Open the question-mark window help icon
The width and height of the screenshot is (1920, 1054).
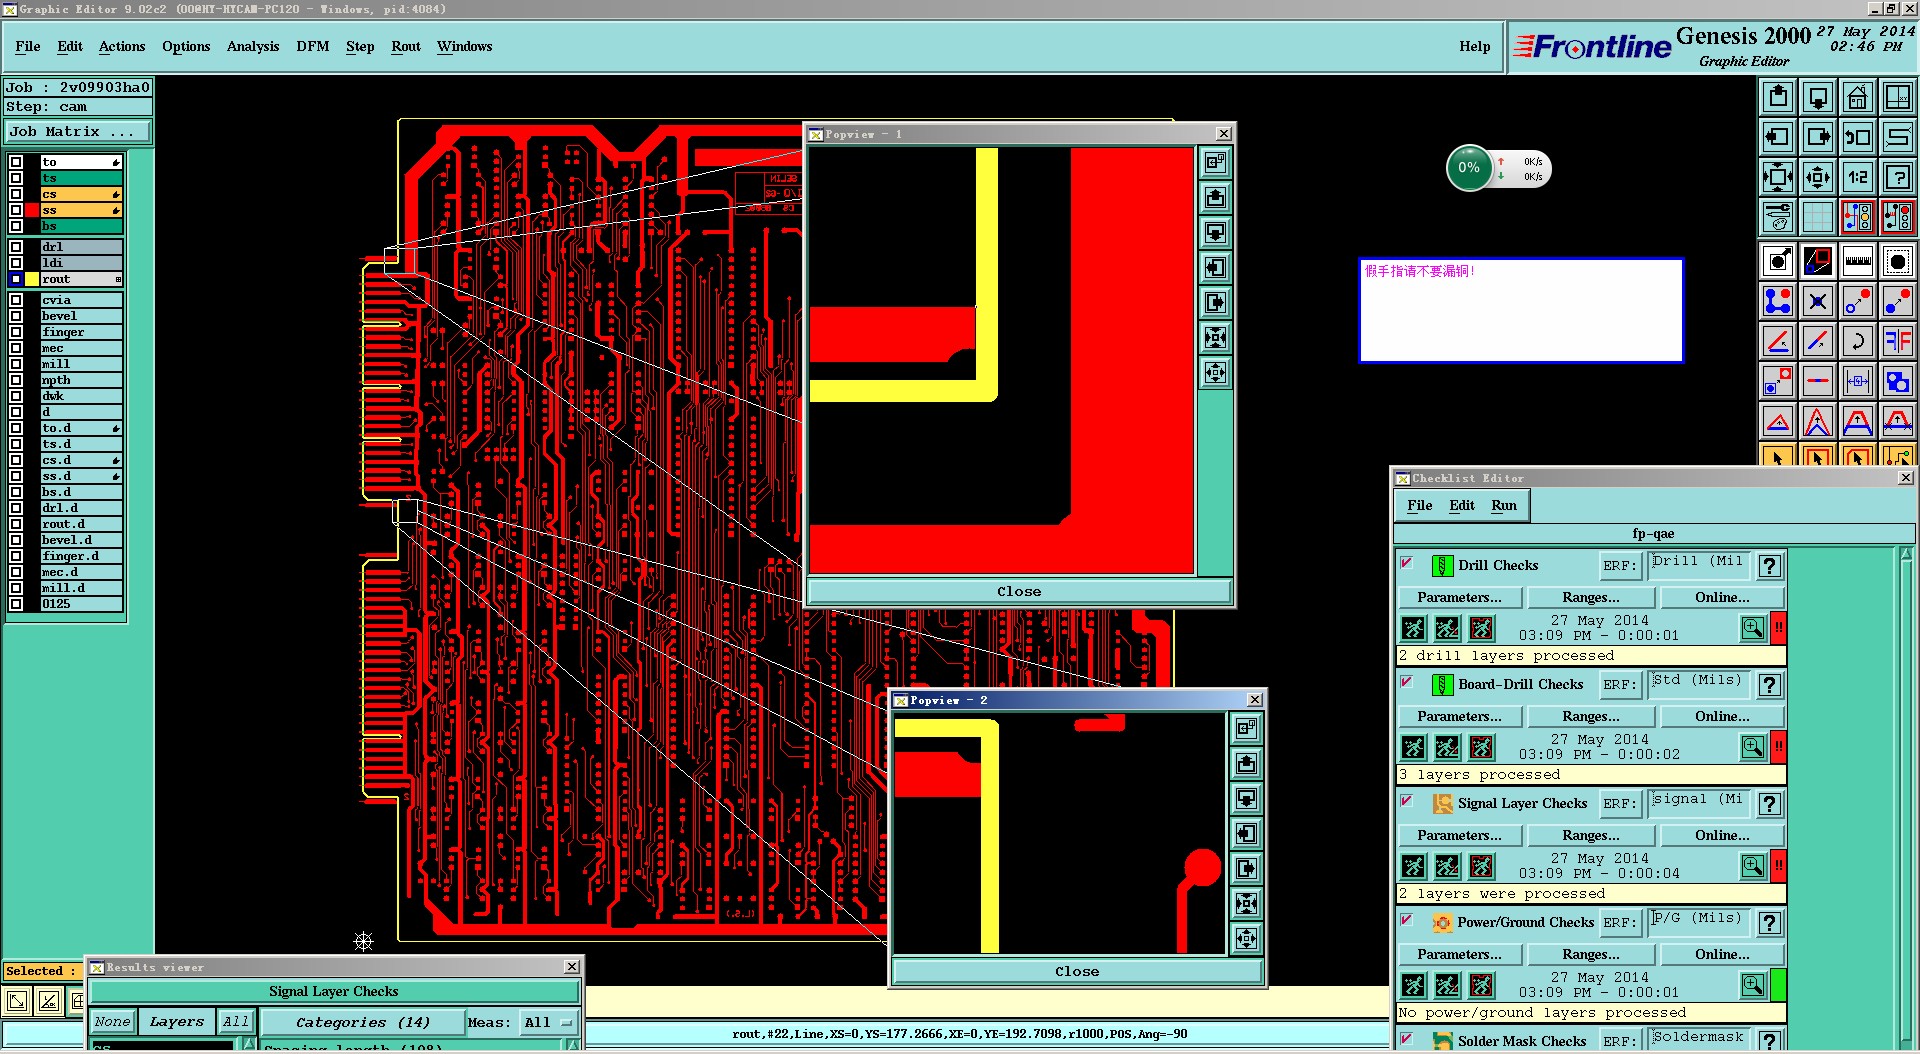[x=1897, y=177]
